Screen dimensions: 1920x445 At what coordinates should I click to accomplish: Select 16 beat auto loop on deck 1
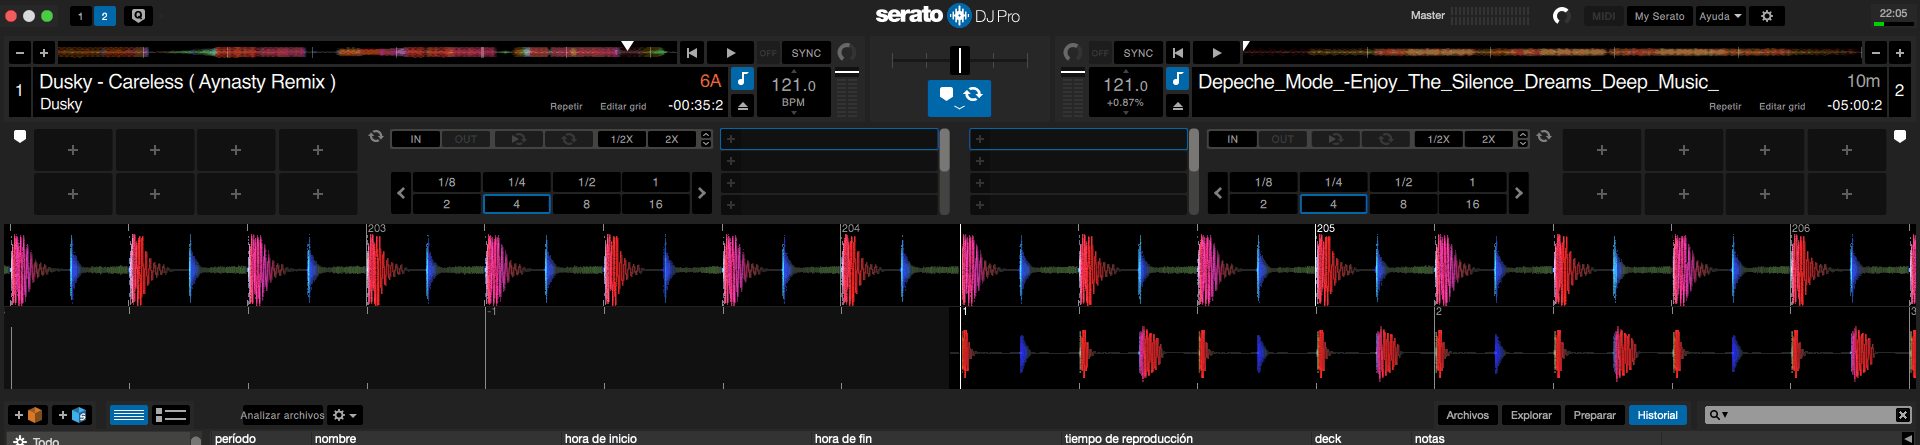click(x=656, y=204)
